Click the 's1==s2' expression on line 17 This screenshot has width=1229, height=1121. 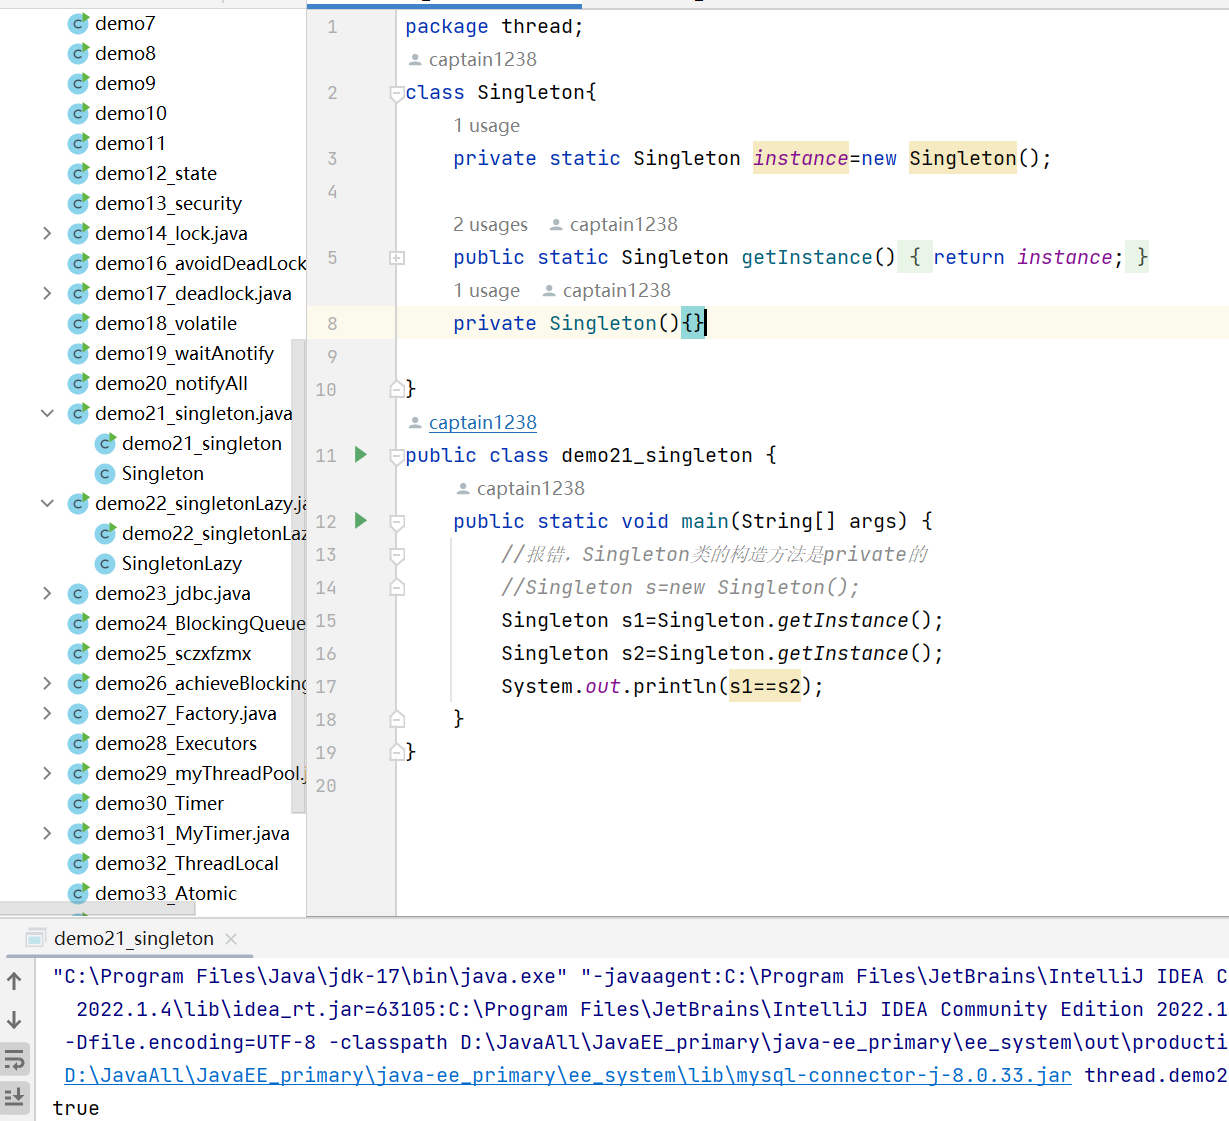pyautogui.click(x=765, y=686)
